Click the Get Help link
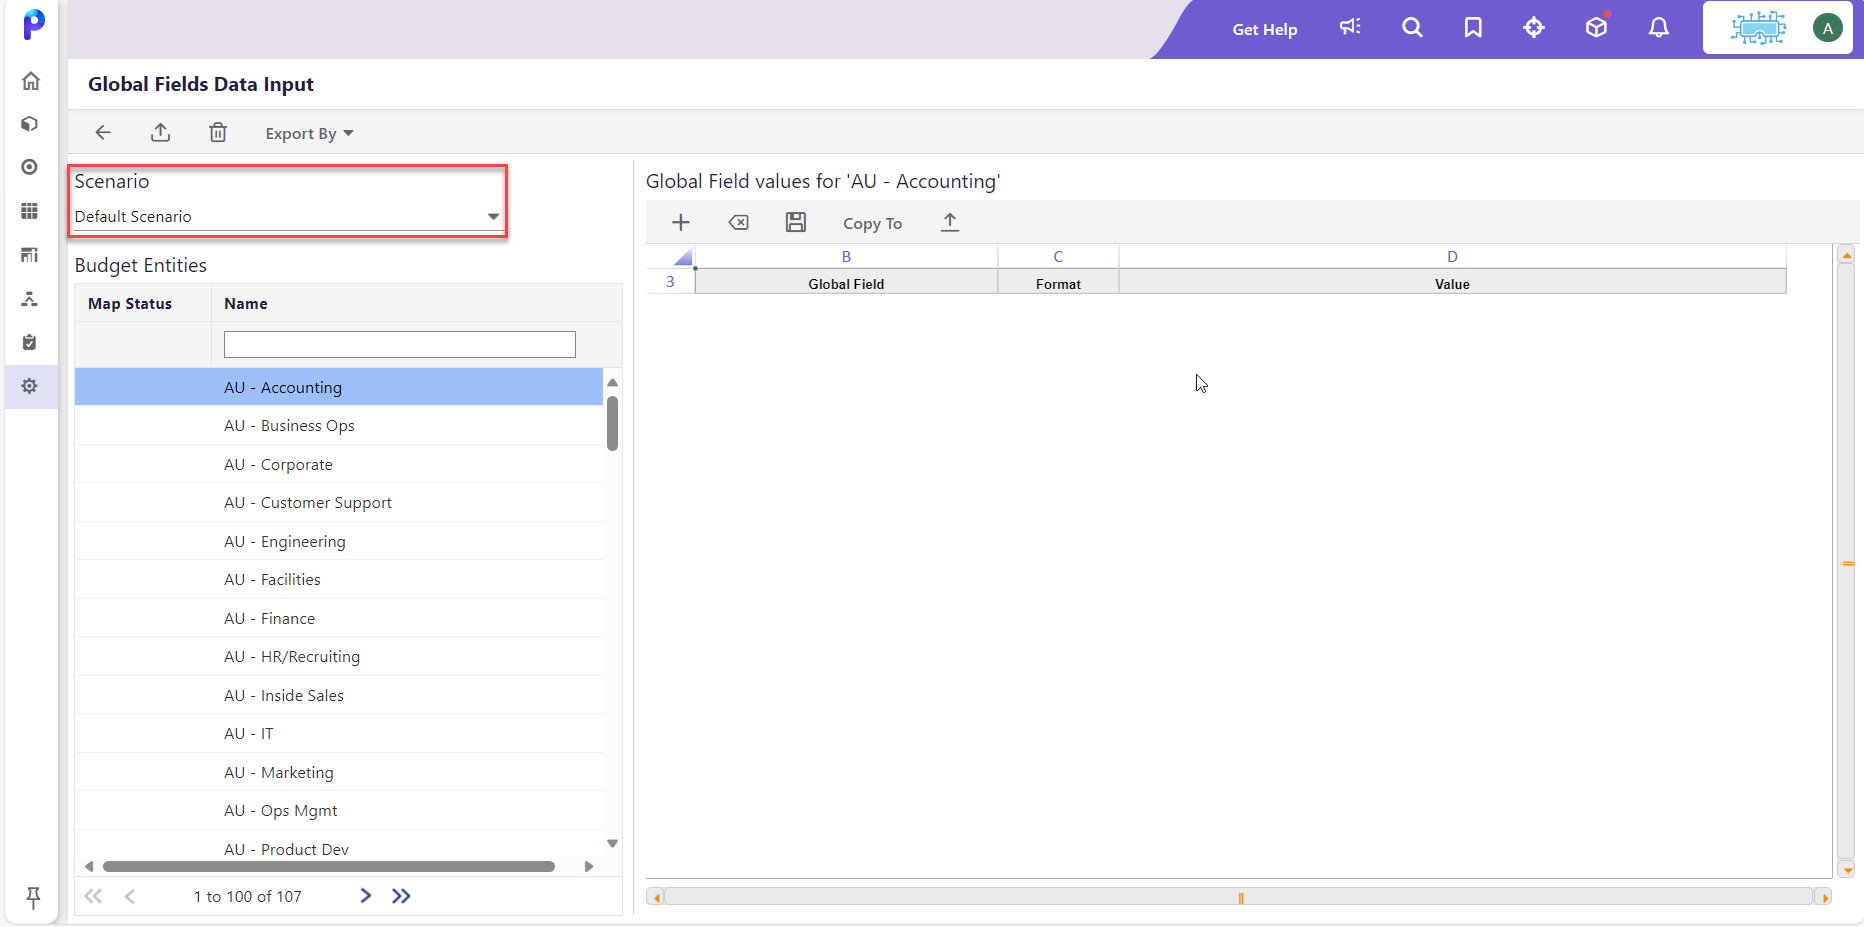1864x927 pixels. click(1264, 29)
